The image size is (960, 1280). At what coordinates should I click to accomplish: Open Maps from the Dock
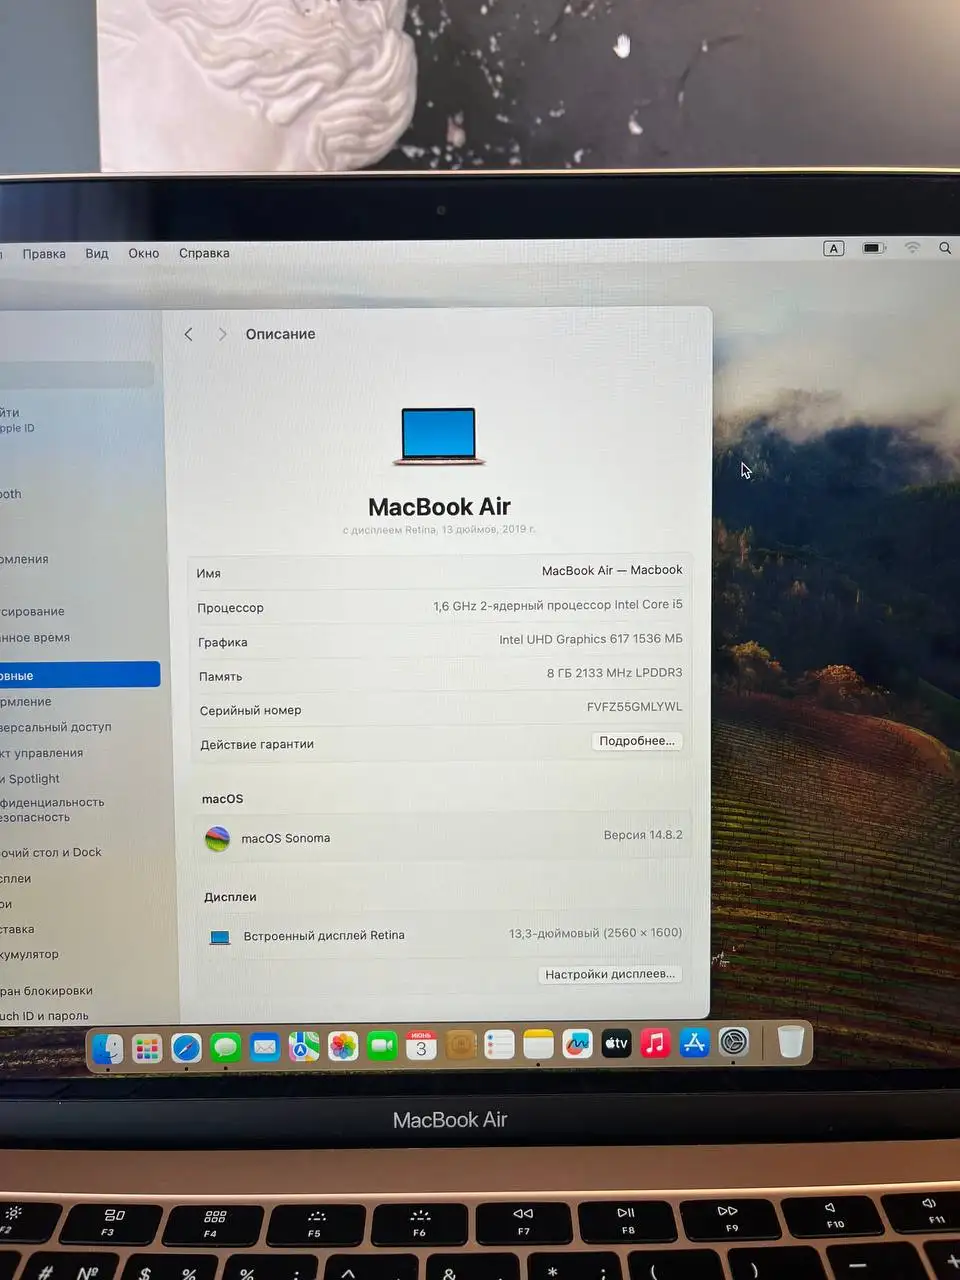pyautogui.click(x=304, y=1047)
